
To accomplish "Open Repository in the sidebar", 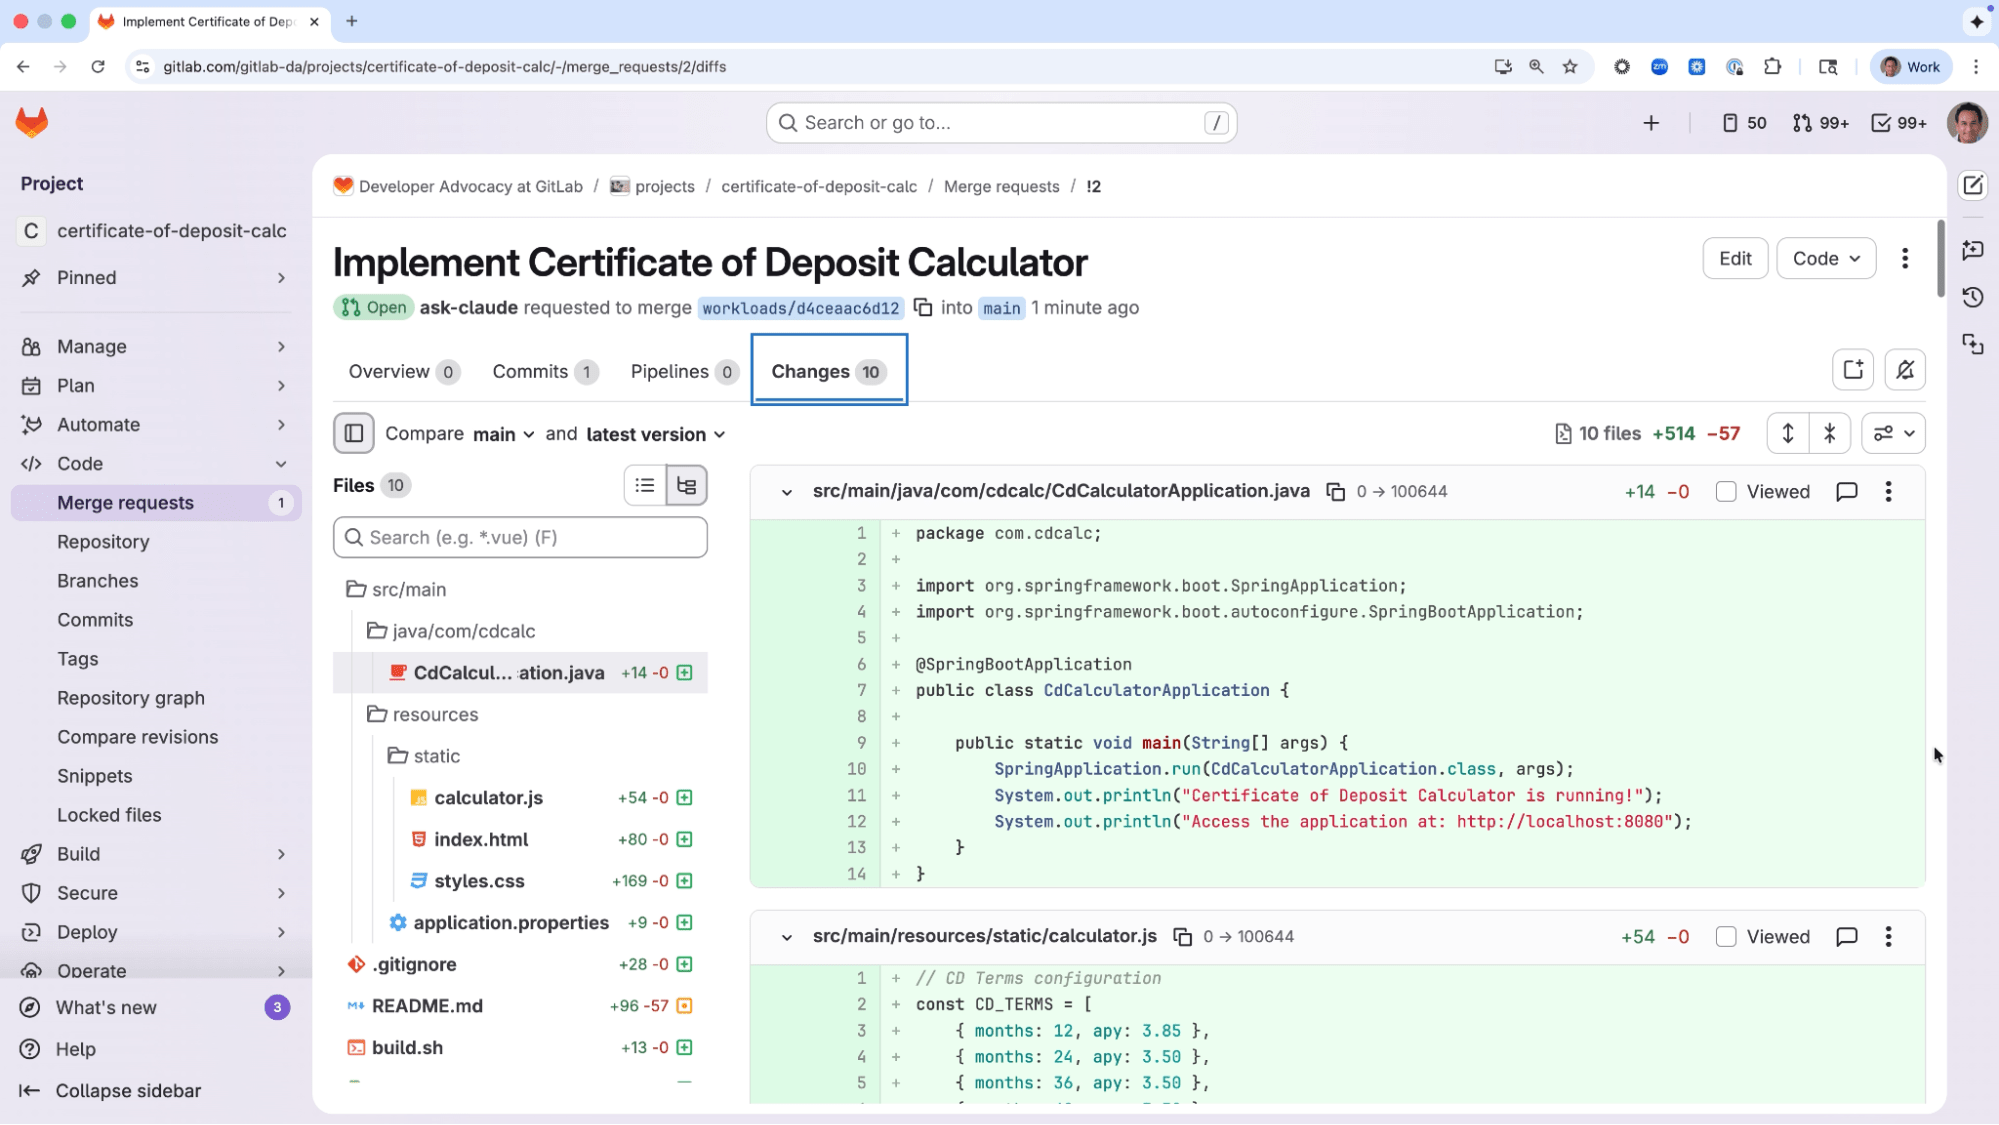I will pyautogui.click(x=103, y=542).
